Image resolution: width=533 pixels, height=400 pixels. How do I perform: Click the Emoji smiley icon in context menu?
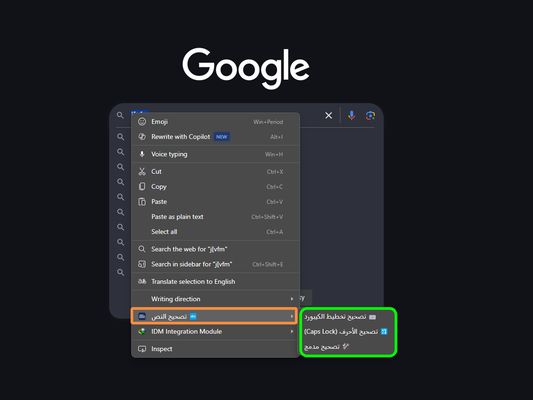(x=142, y=122)
